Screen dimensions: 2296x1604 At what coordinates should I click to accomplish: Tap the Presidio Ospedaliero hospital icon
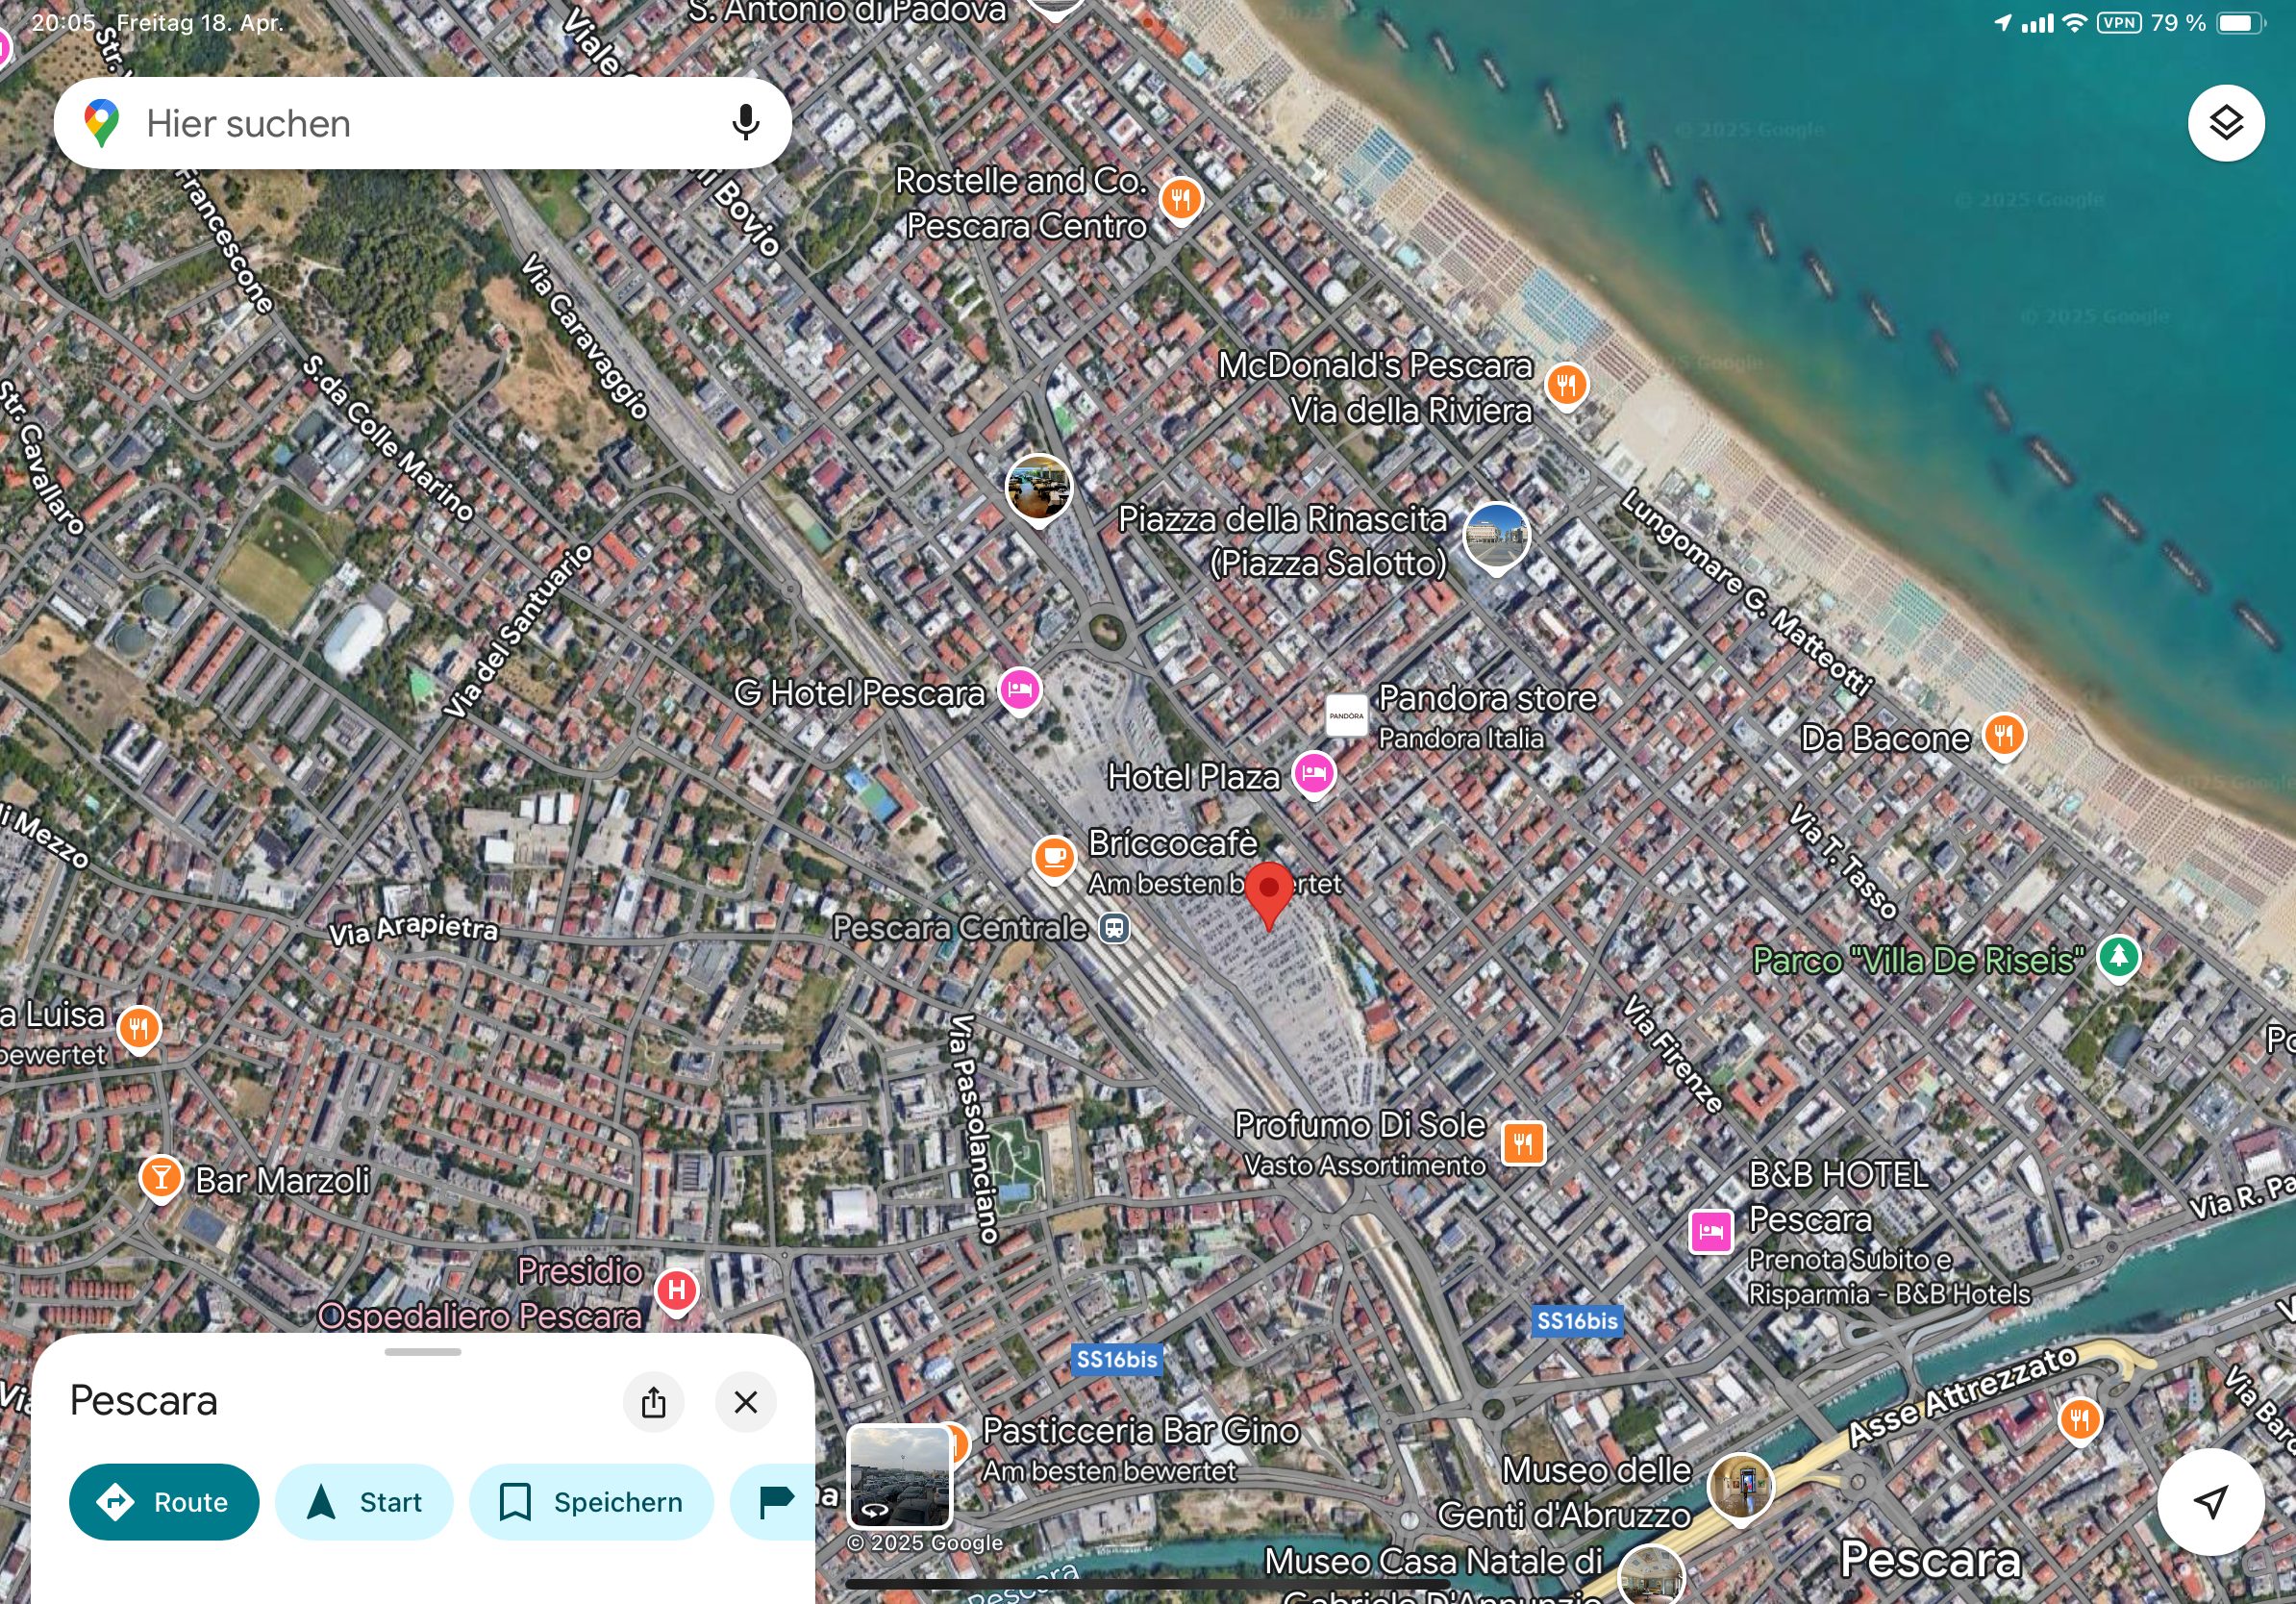point(676,1291)
